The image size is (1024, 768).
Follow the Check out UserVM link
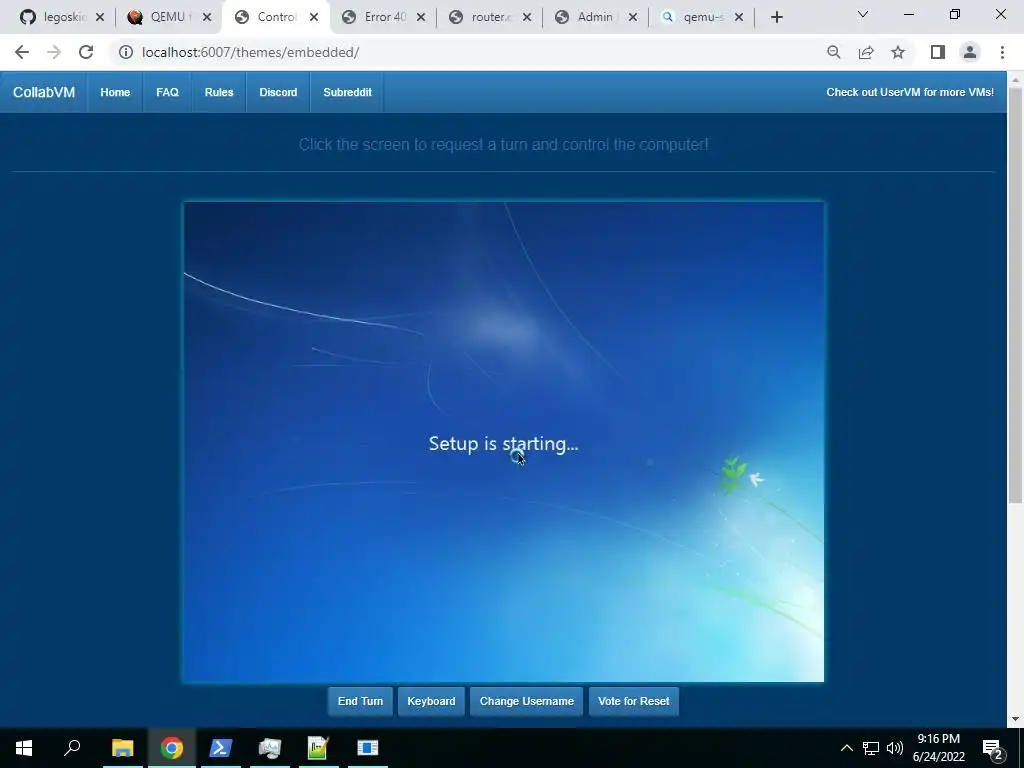point(910,92)
